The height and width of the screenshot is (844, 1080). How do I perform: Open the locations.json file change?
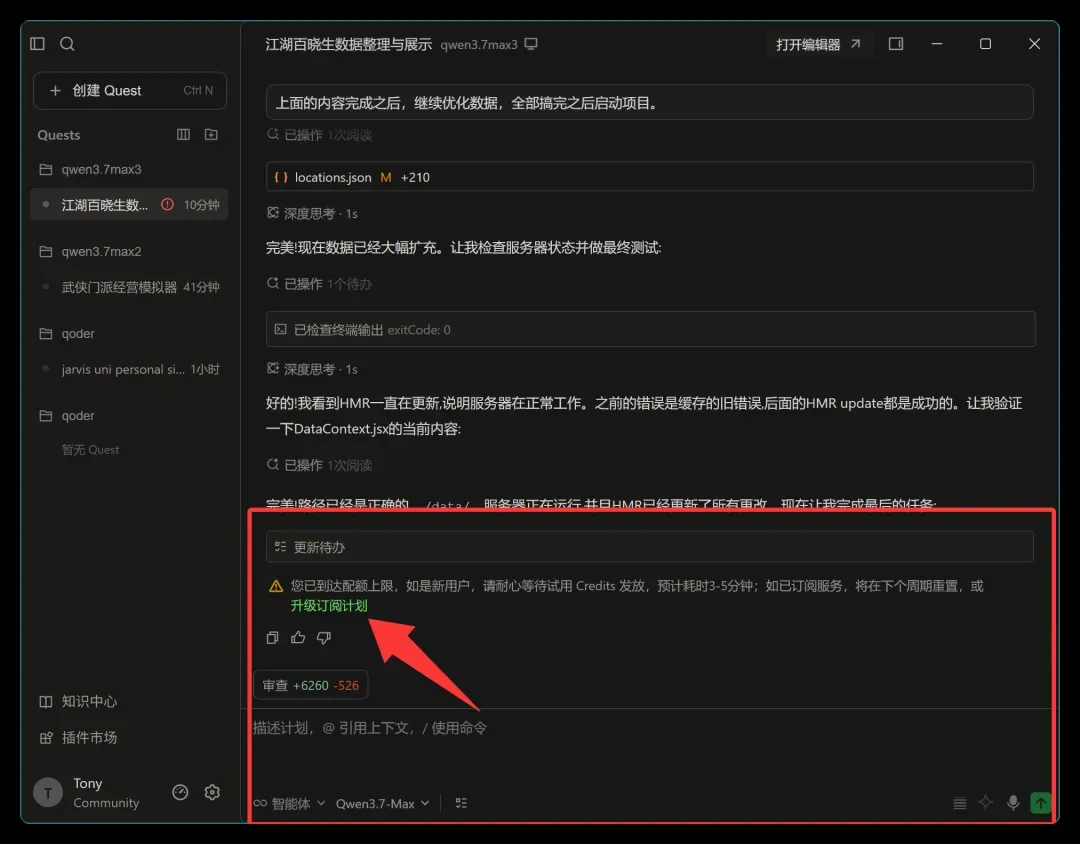650,177
